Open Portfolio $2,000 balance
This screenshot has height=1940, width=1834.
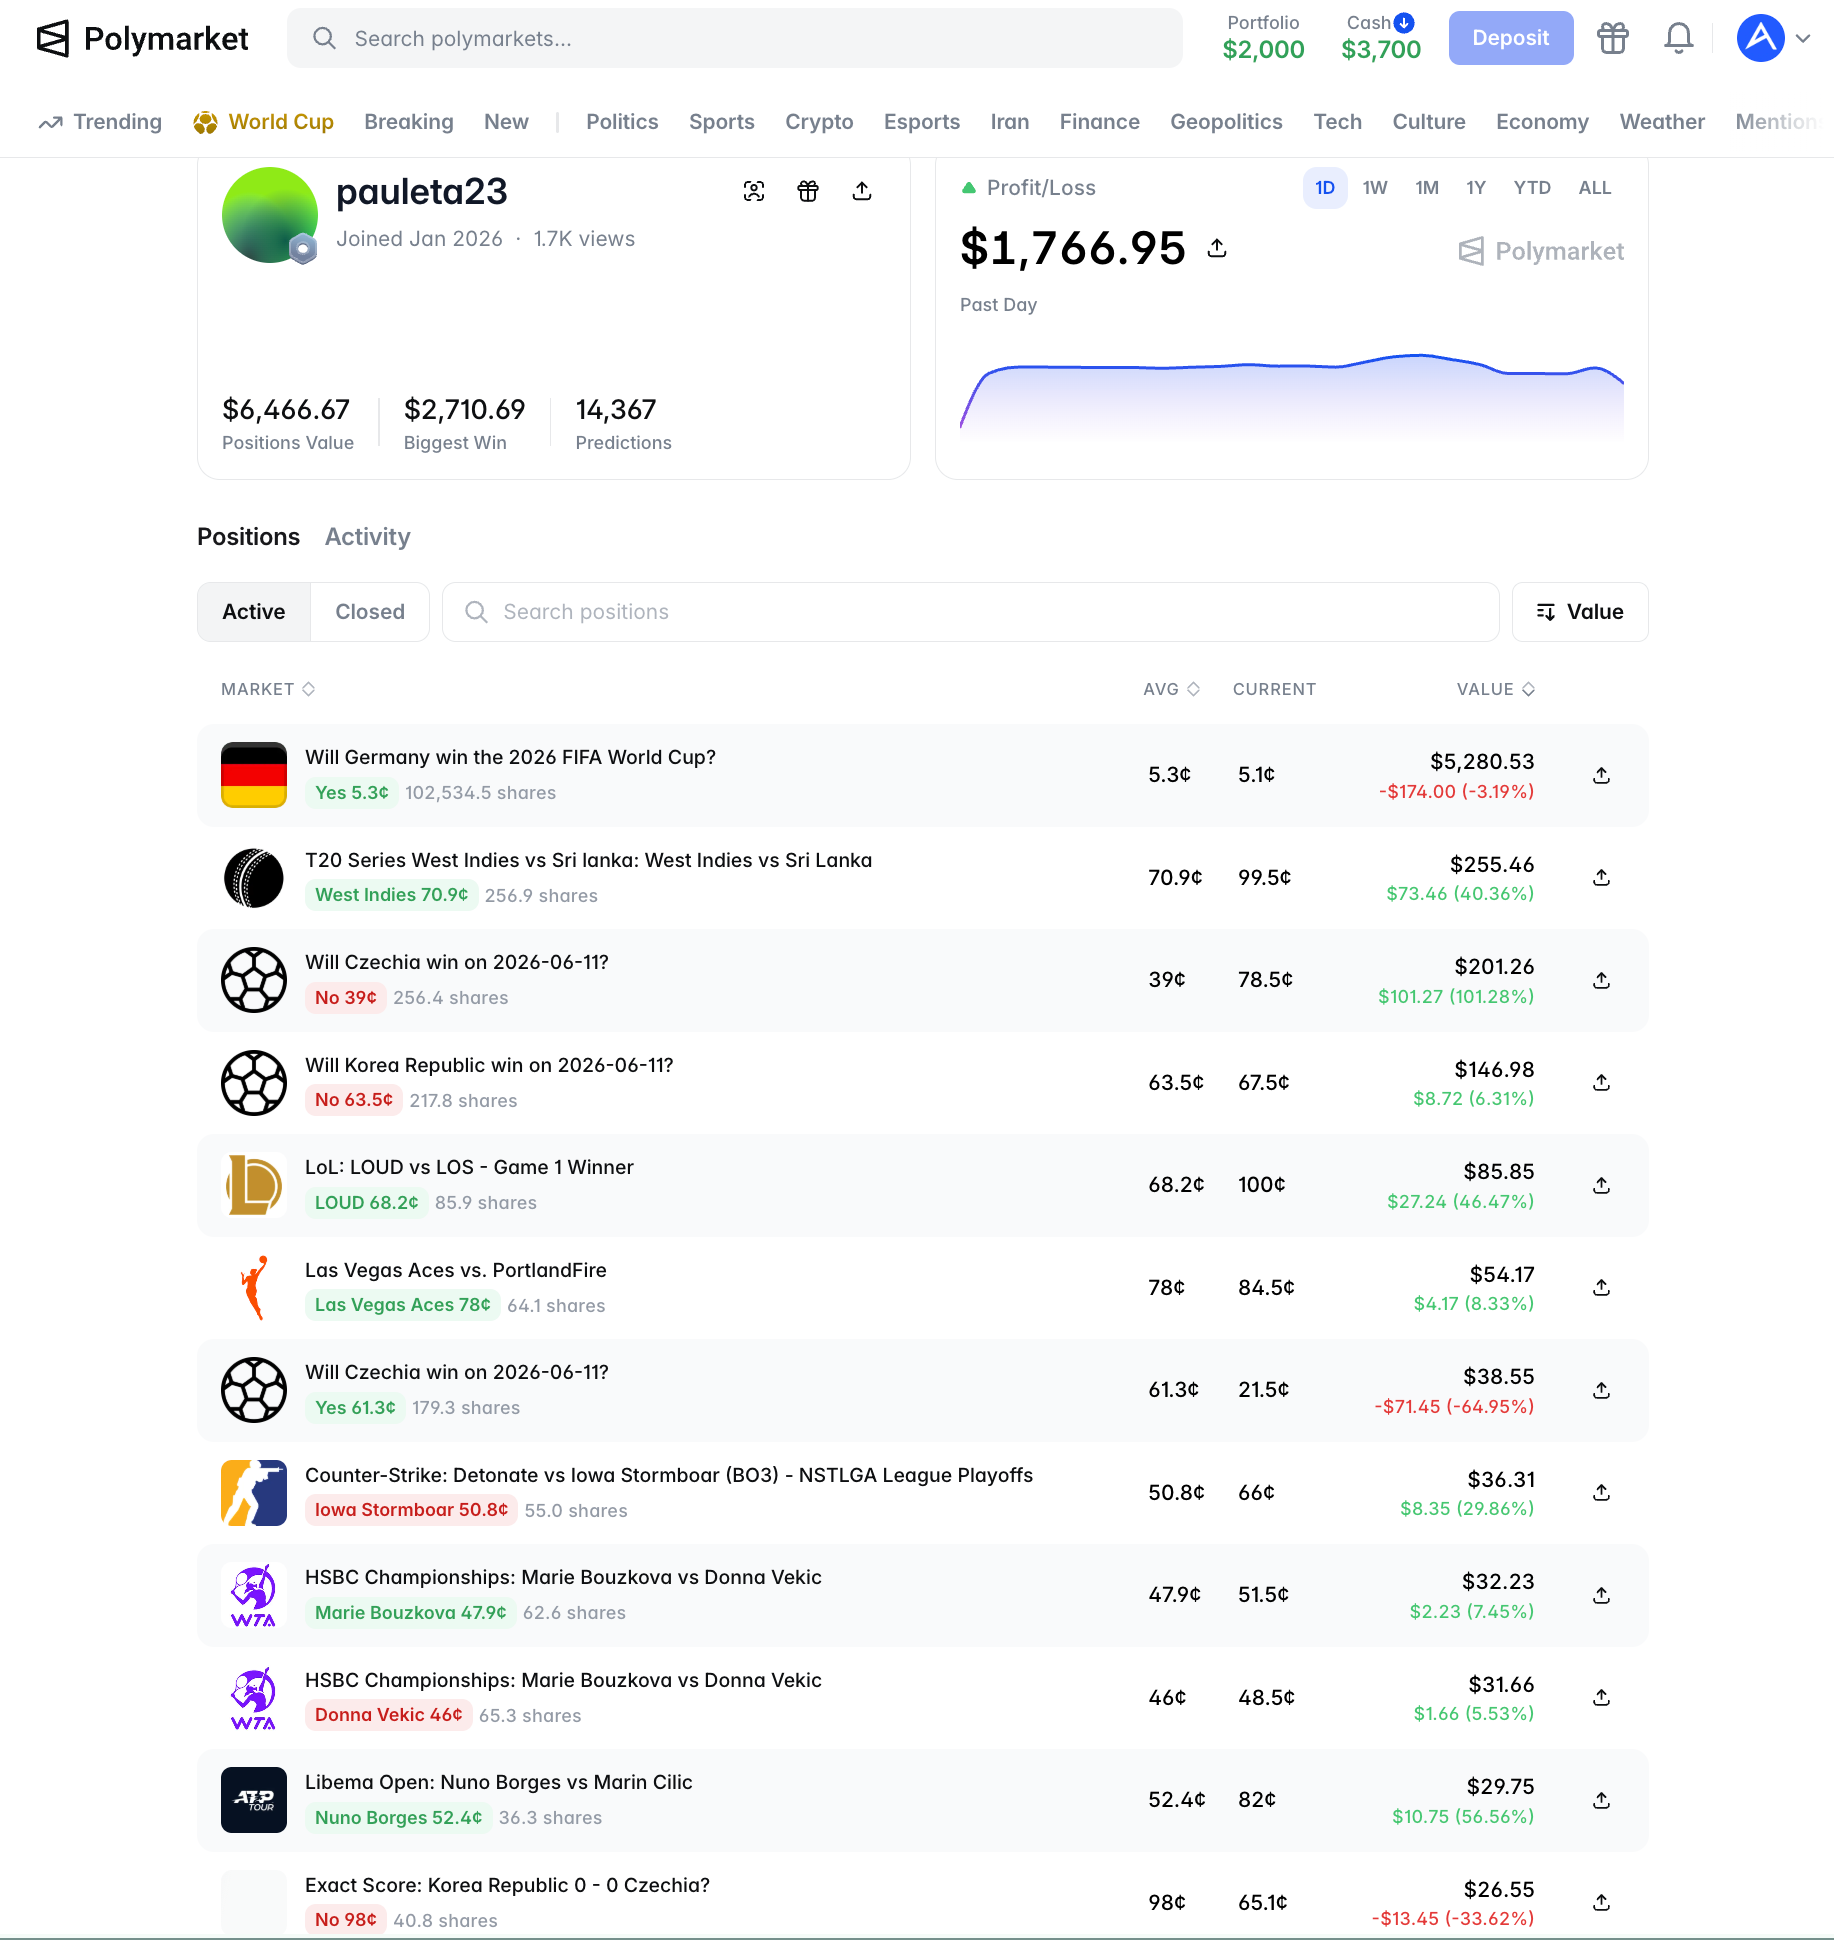tap(1263, 38)
